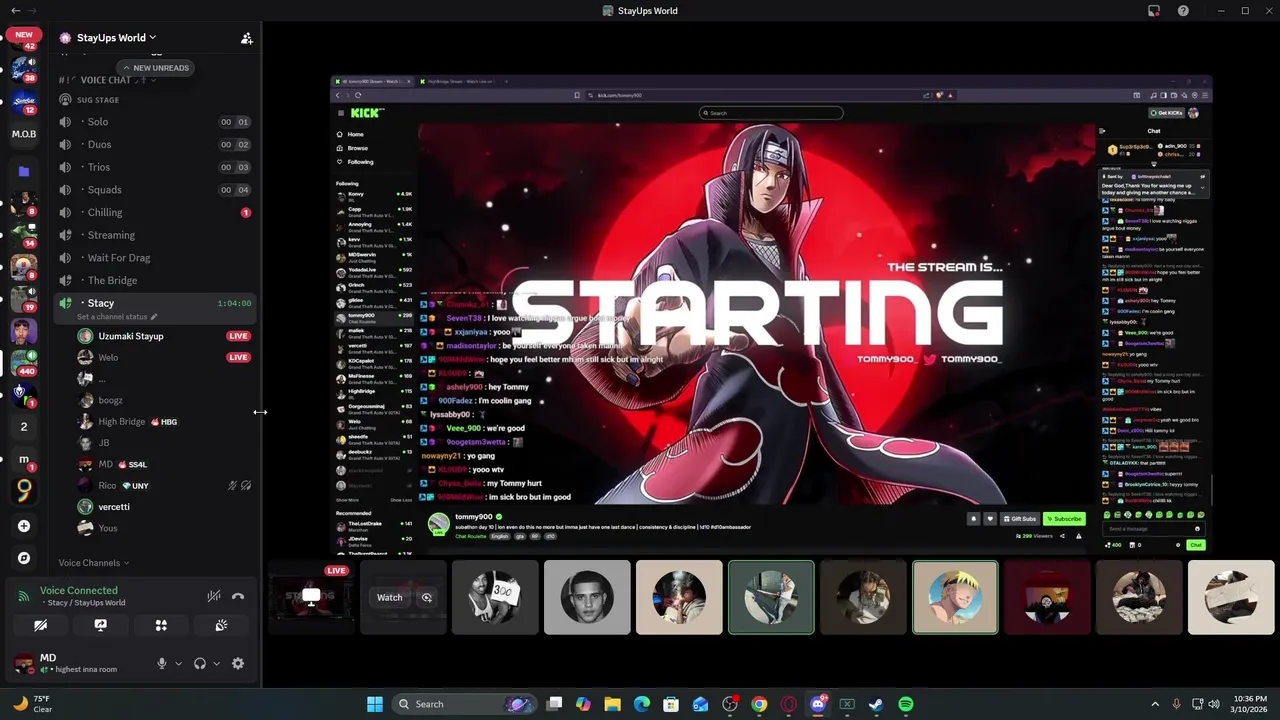
Task: Open the soundboard button
Action: tap(221, 625)
